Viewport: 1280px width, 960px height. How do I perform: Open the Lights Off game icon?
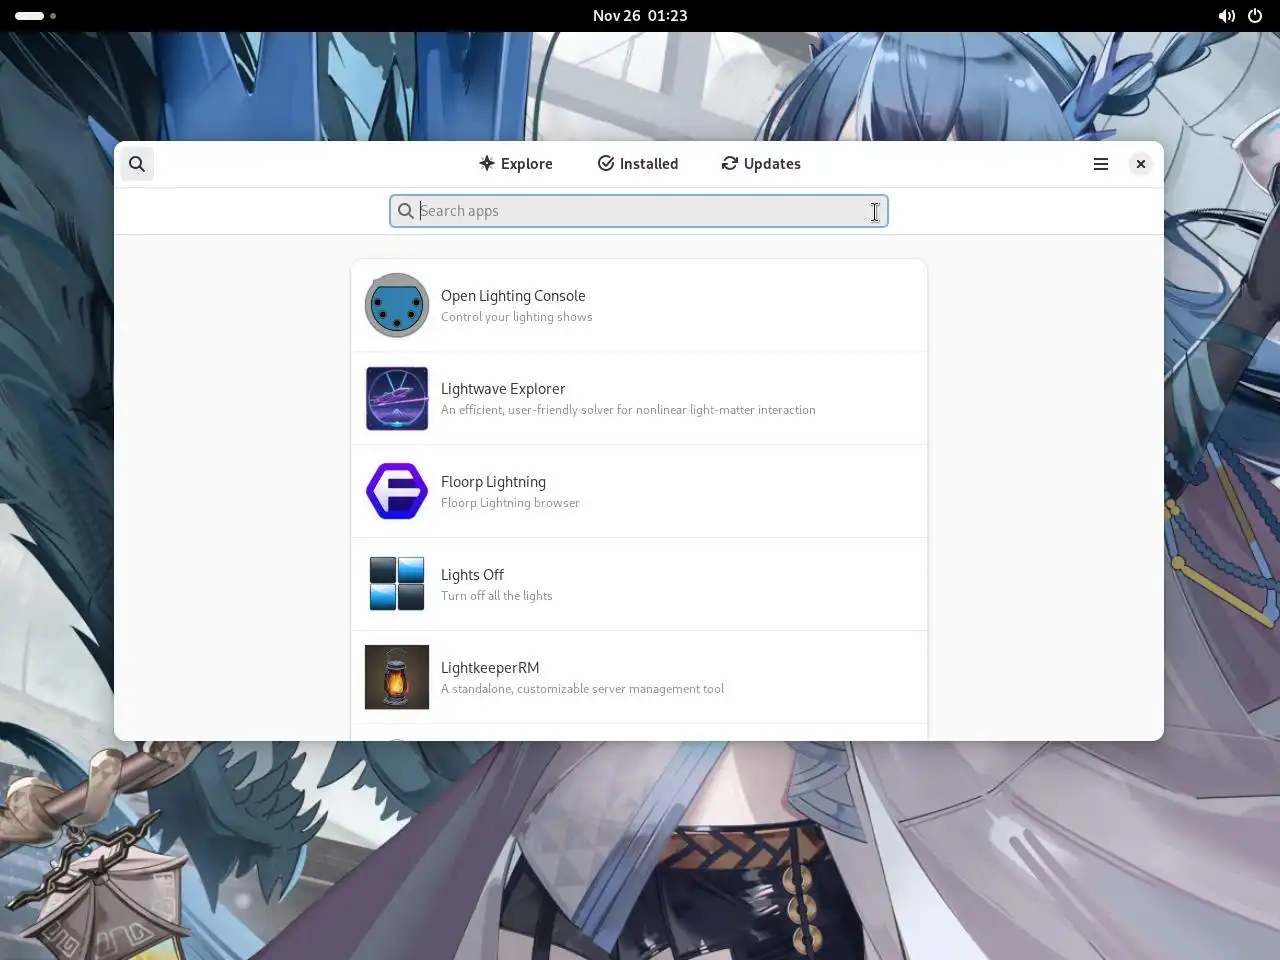397,584
